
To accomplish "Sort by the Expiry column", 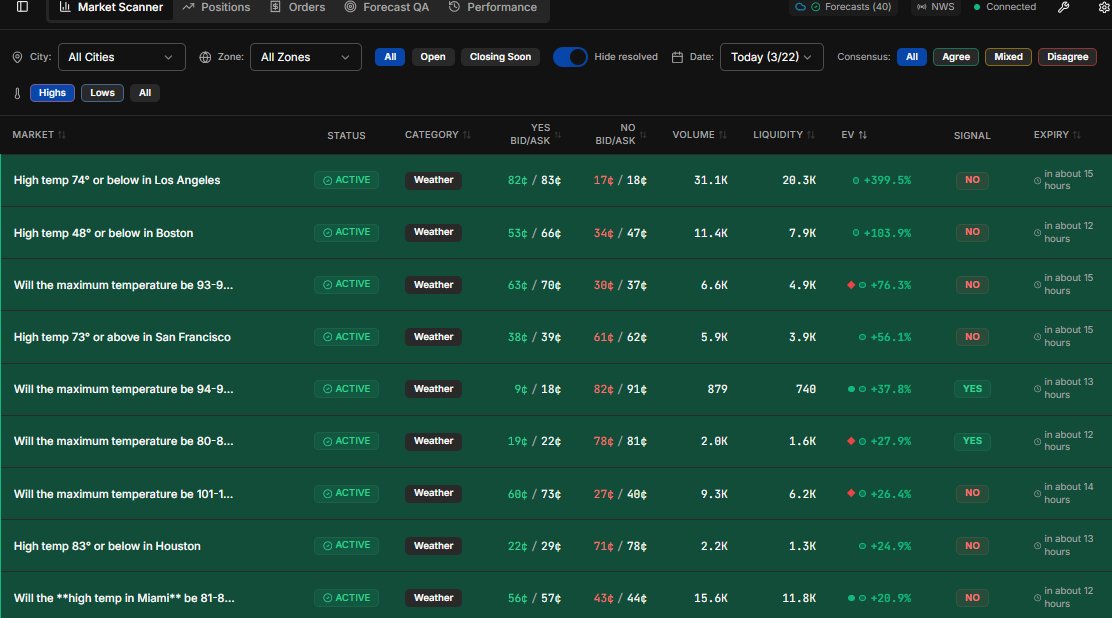I will (x=1057, y=135).
